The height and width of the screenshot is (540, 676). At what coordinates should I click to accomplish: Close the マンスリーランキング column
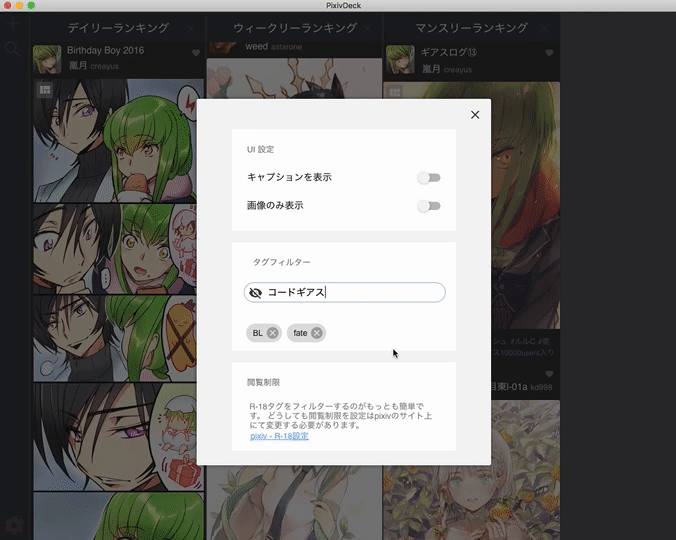544,29
